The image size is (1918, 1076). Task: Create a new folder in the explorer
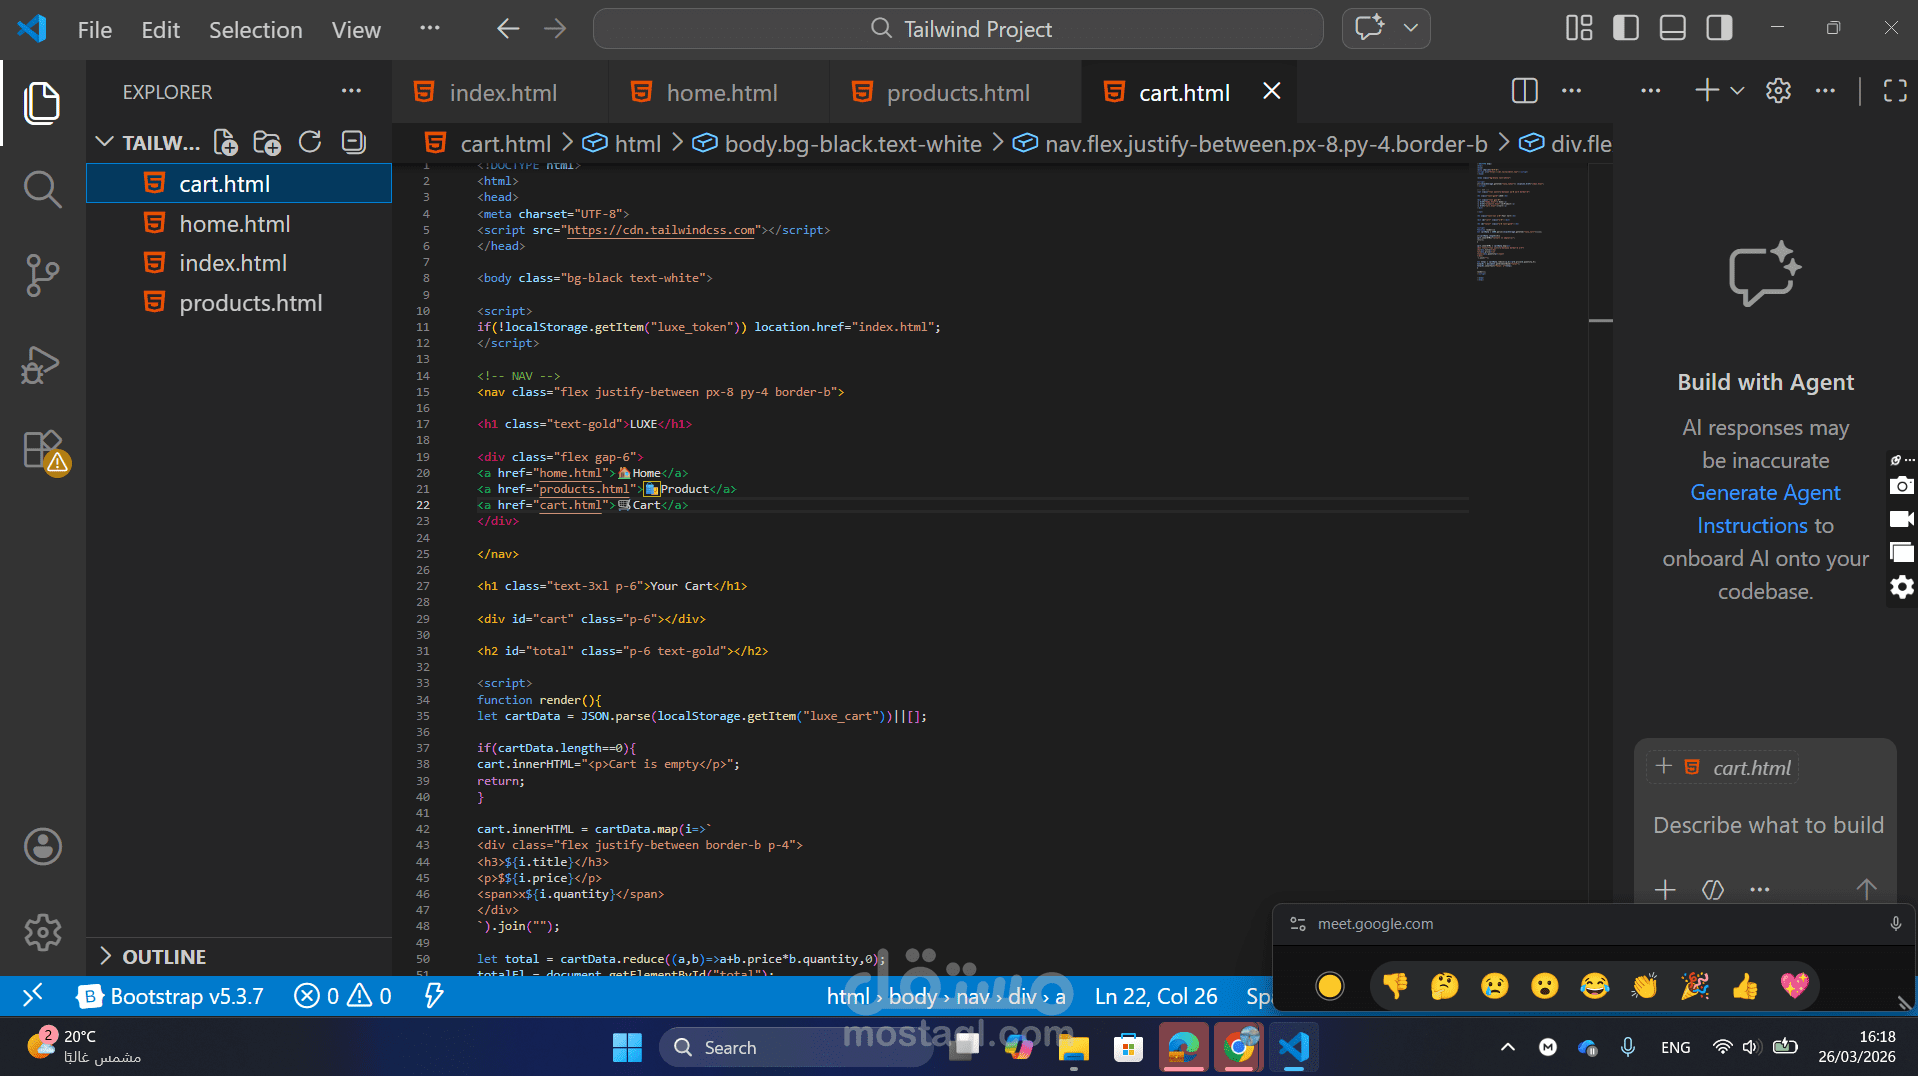267,143
